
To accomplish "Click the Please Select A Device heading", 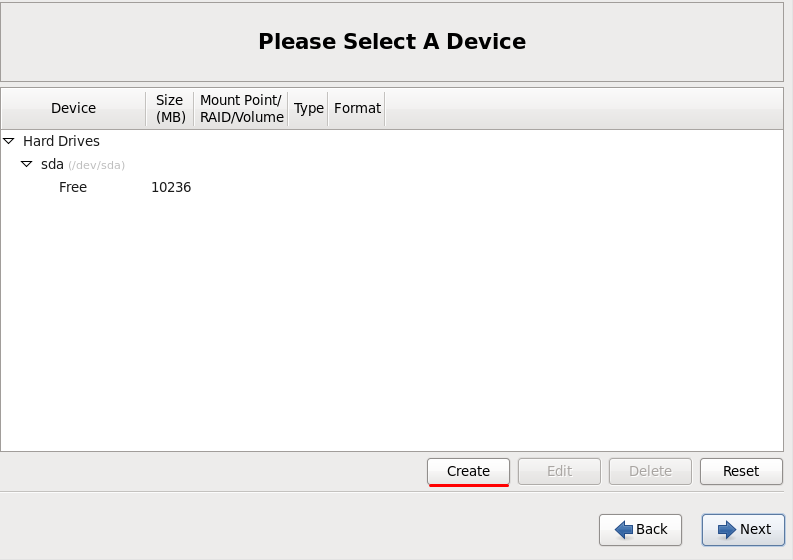I will point(392,41).
